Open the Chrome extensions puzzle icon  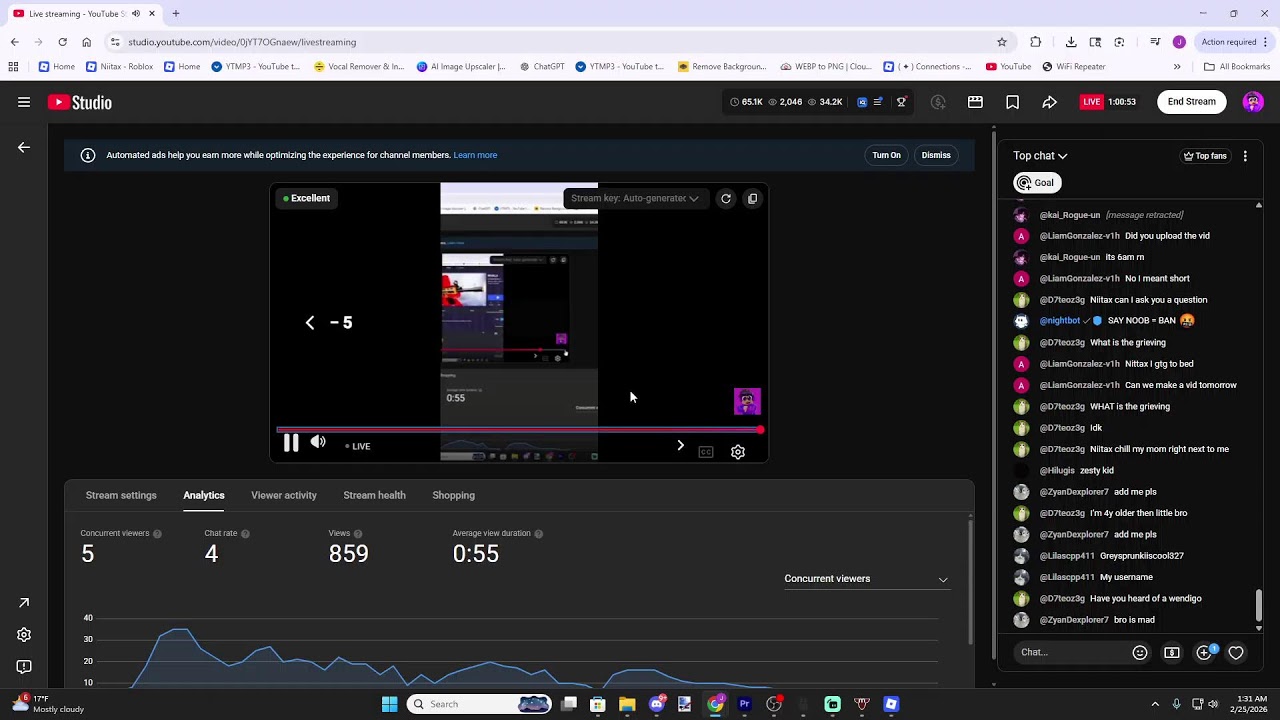point(1035,42)
